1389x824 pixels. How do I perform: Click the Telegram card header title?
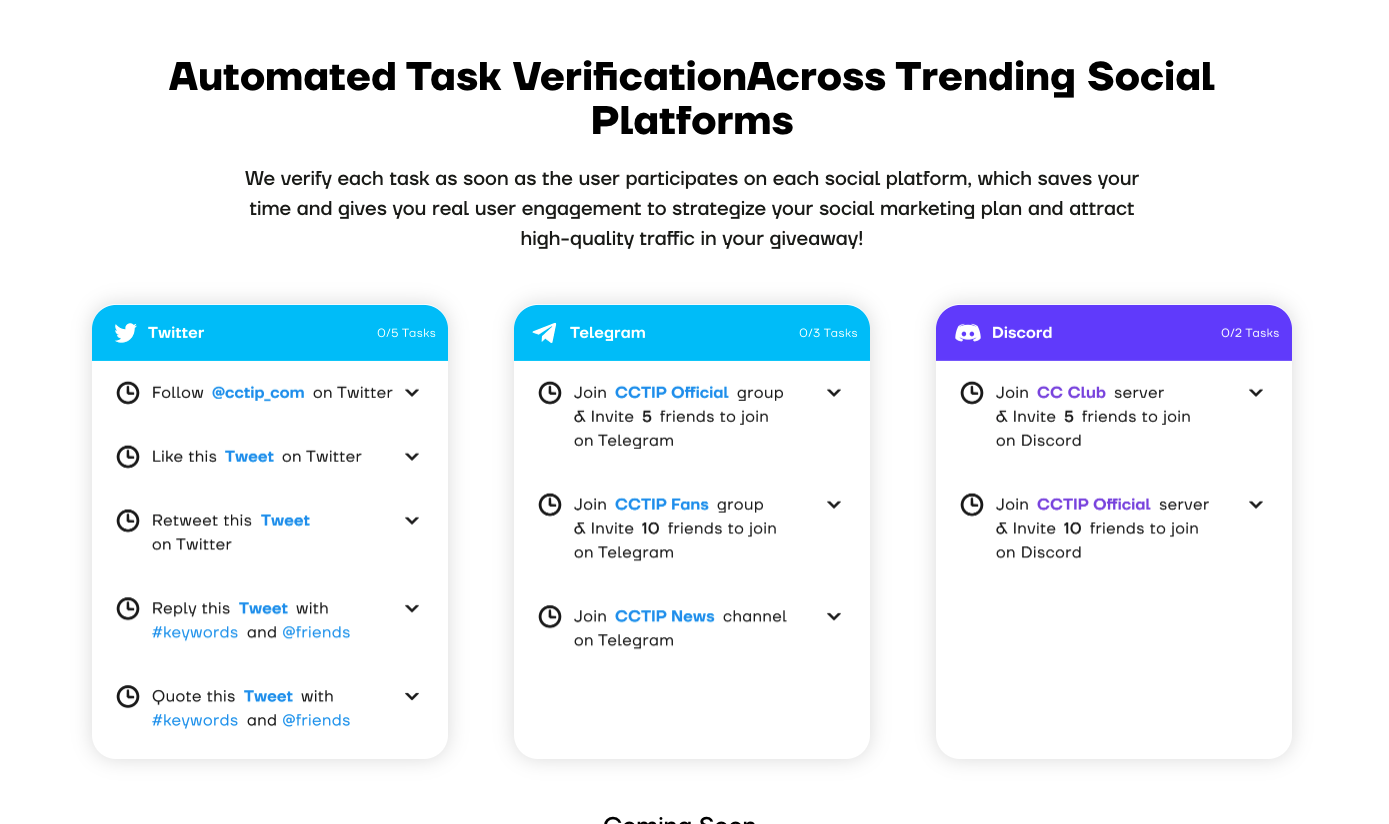tap(608, 333)
